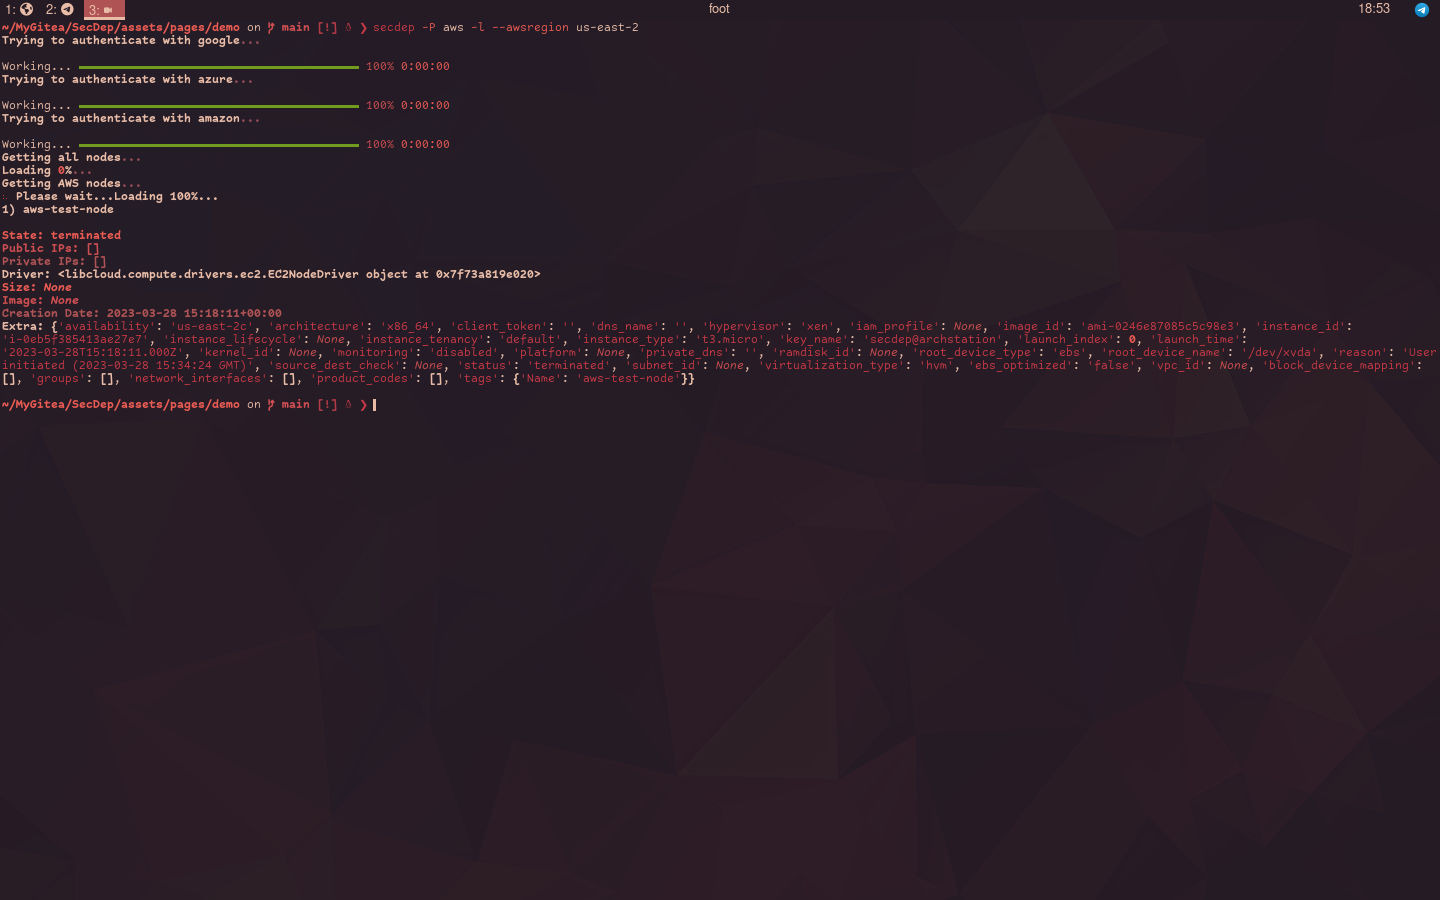
Task: Select the active workspace 3 camera icon
Action: click(x=103, y=9)
